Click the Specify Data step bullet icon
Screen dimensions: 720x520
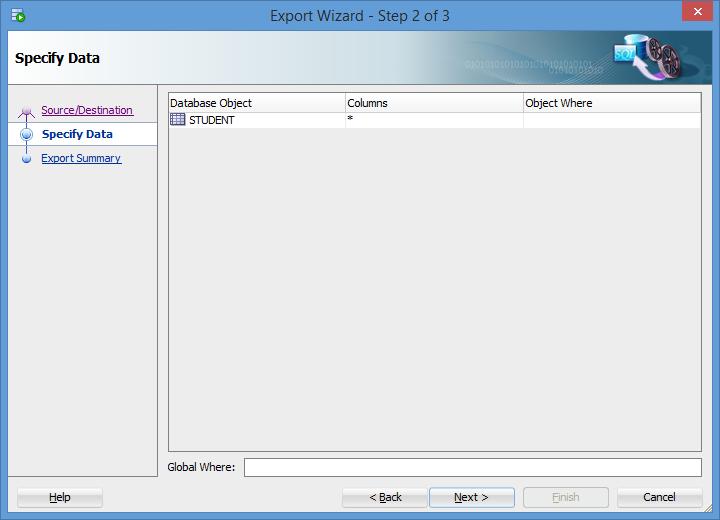coord(27,134)
